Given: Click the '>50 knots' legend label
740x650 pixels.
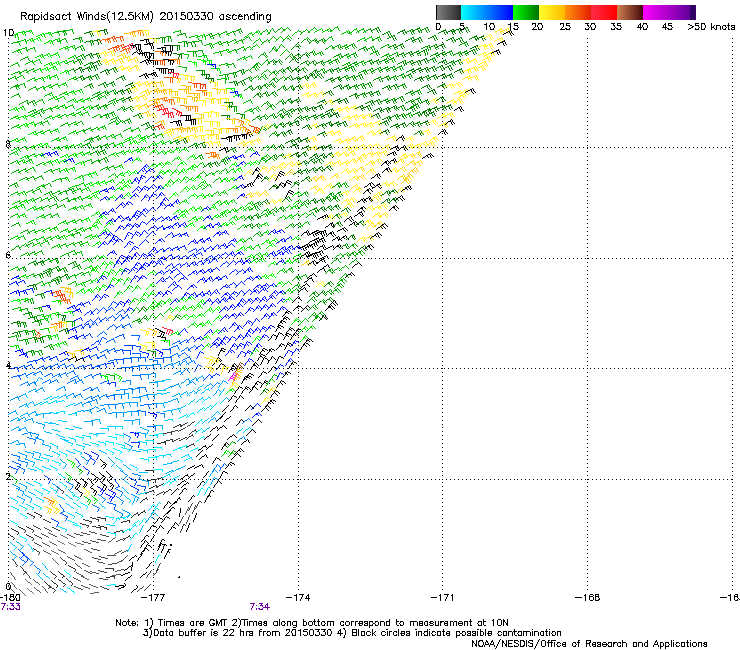Looking at the screenshot, I should click(711, 27).
